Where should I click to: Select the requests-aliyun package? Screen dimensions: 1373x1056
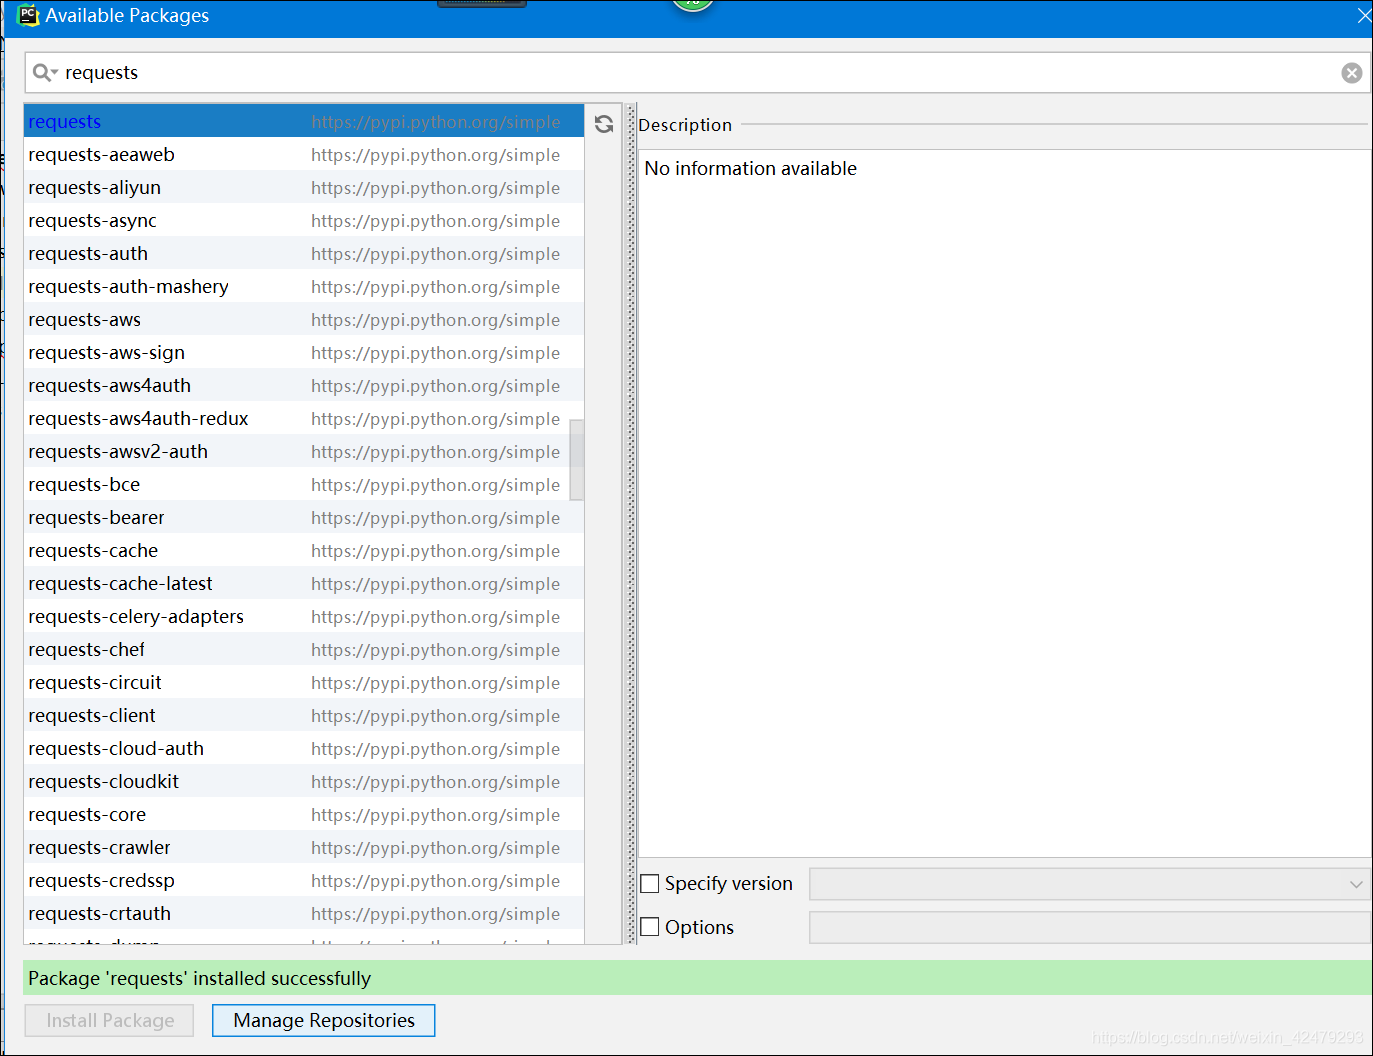[x=304, y=188]
